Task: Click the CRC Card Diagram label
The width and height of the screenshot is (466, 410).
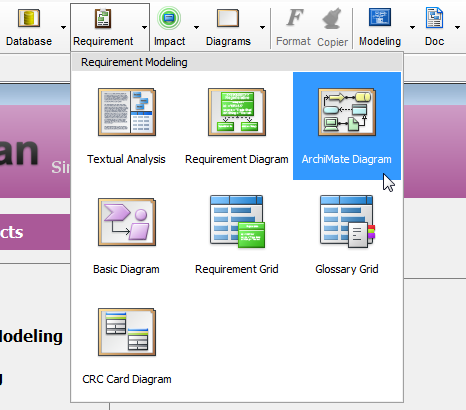Action: [127, 379]
